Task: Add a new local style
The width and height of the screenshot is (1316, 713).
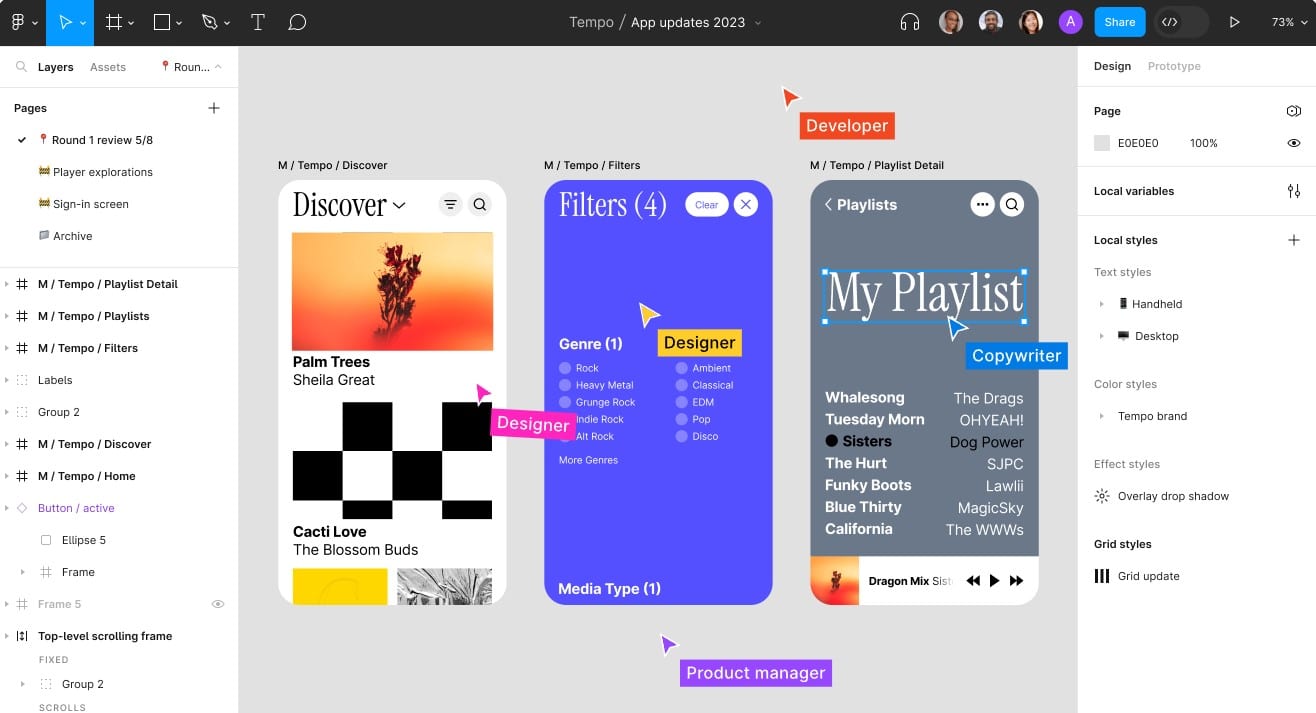Action: click(x=1293, y=240)
